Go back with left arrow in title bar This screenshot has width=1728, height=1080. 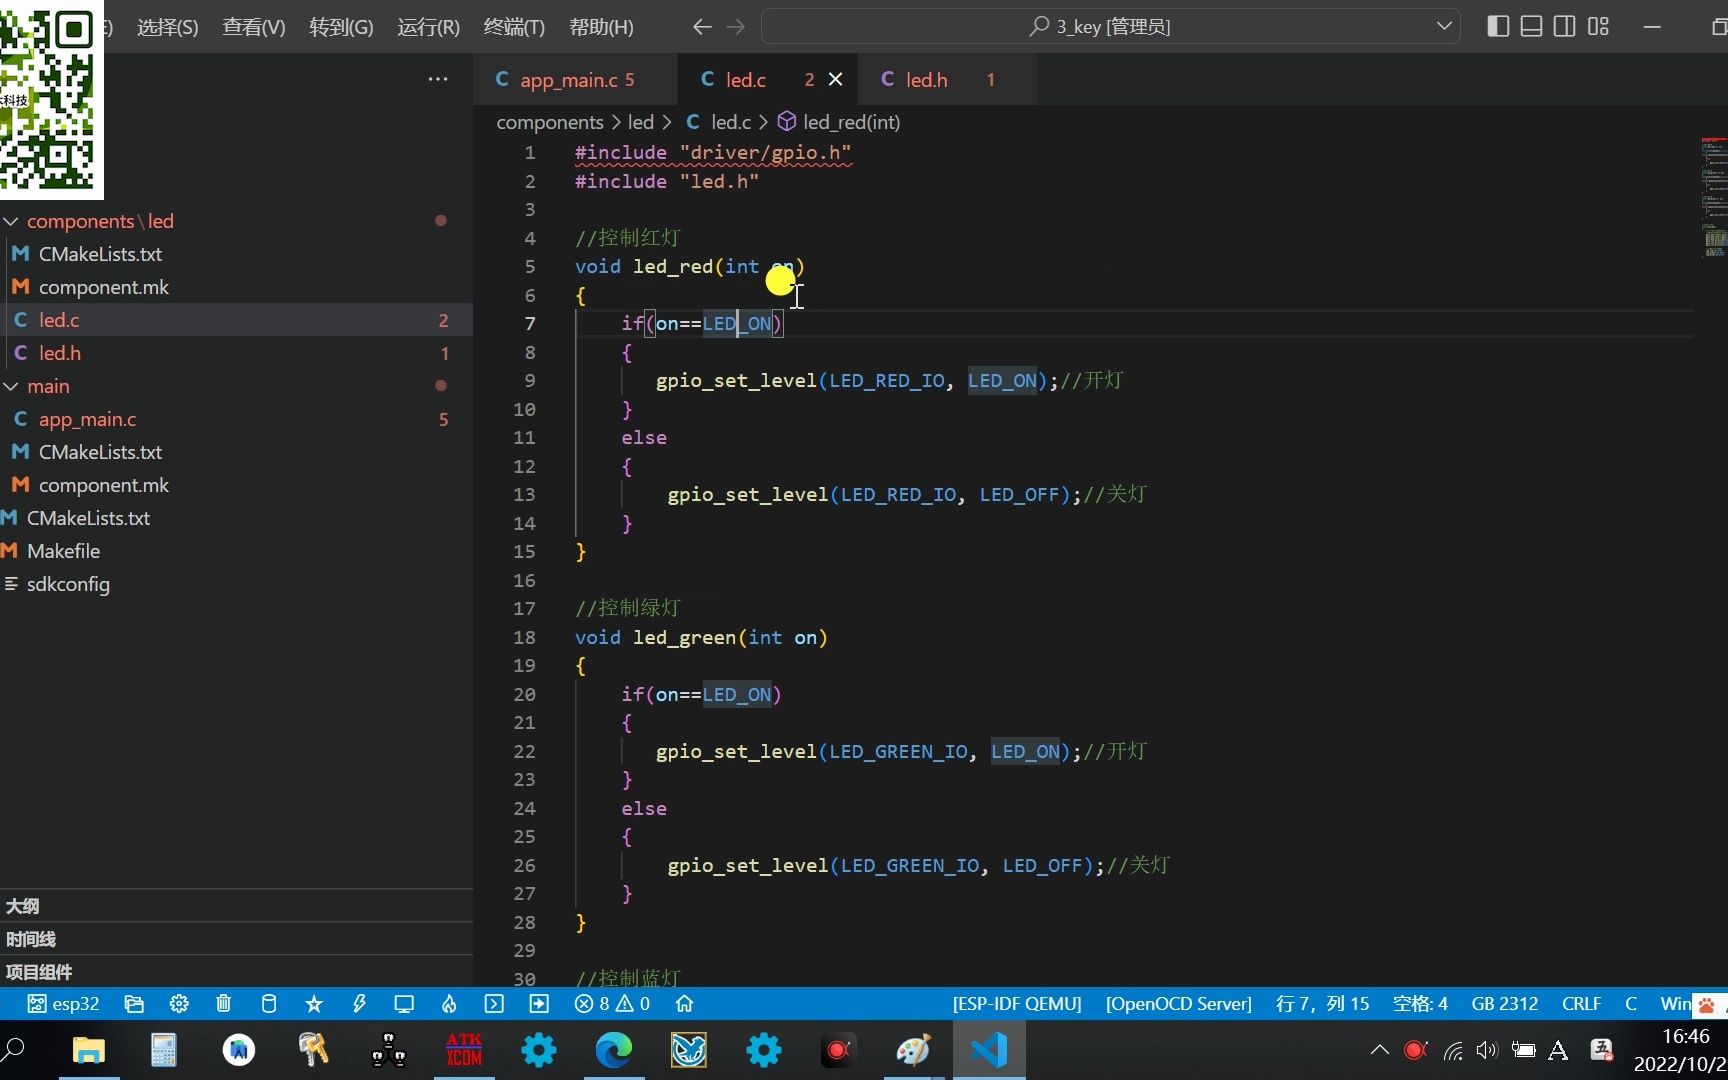[x=702, y=27]
